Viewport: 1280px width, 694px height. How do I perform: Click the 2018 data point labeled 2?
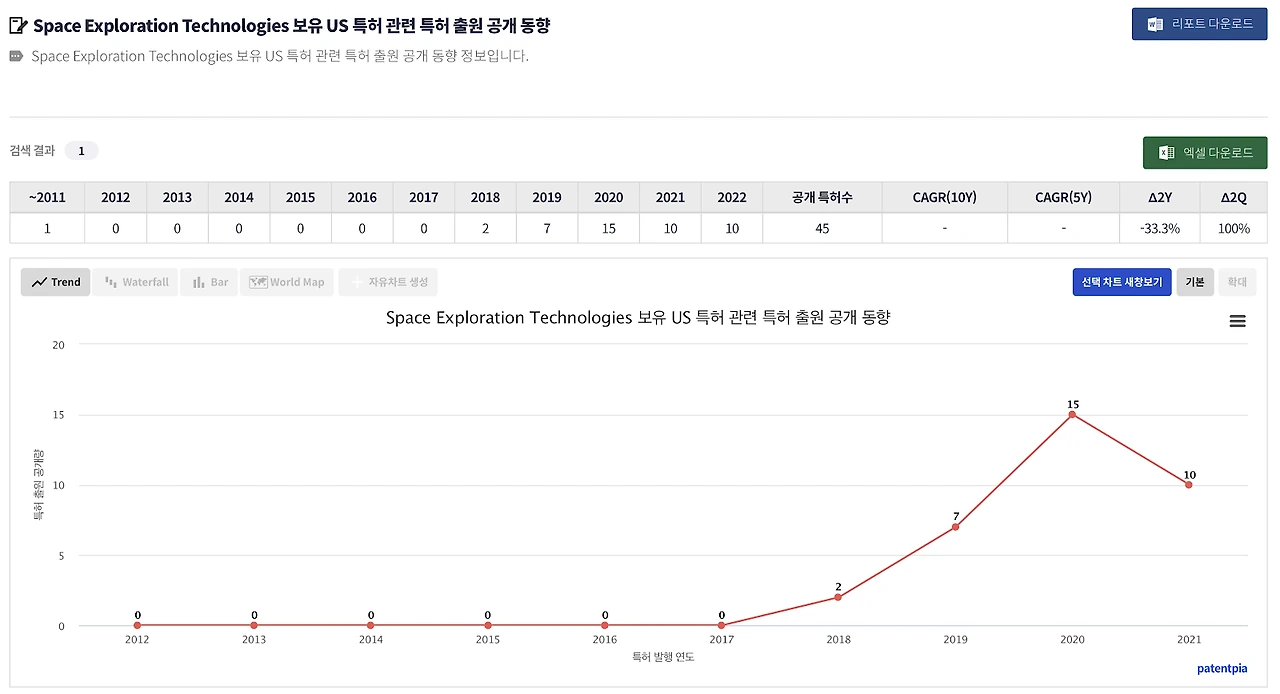(x=838, y=598)
